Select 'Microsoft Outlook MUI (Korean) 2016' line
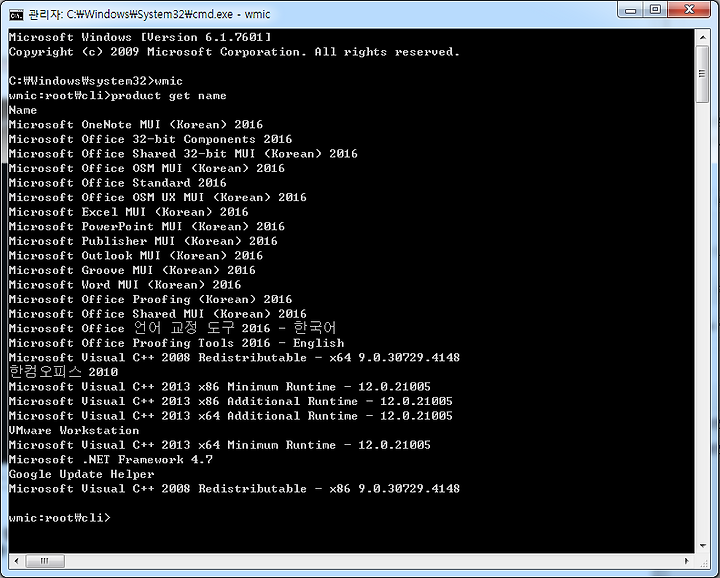720x578 pixels. click(x=136, y=256)
